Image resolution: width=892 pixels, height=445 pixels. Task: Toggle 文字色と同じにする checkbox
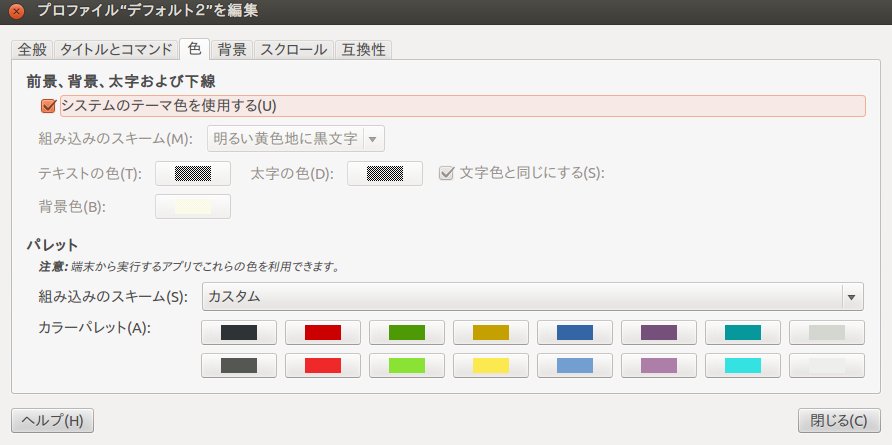point(445,173)
